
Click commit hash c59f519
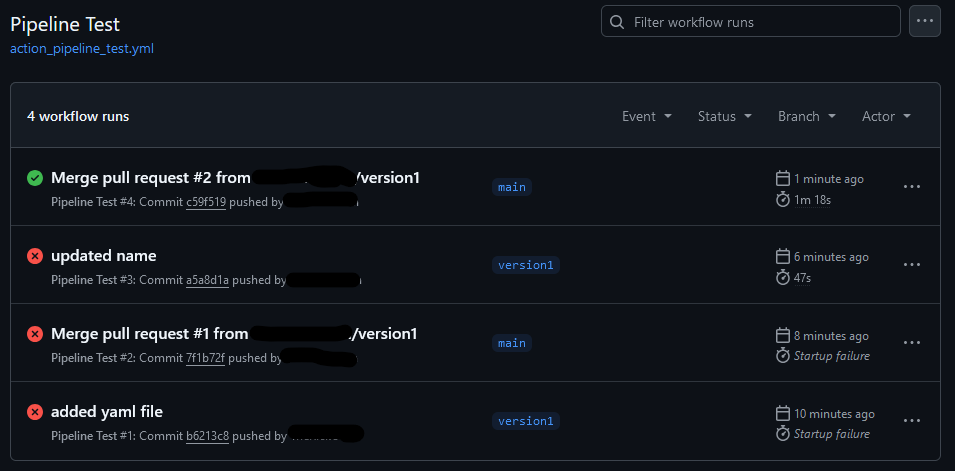[x=206, y=202]
